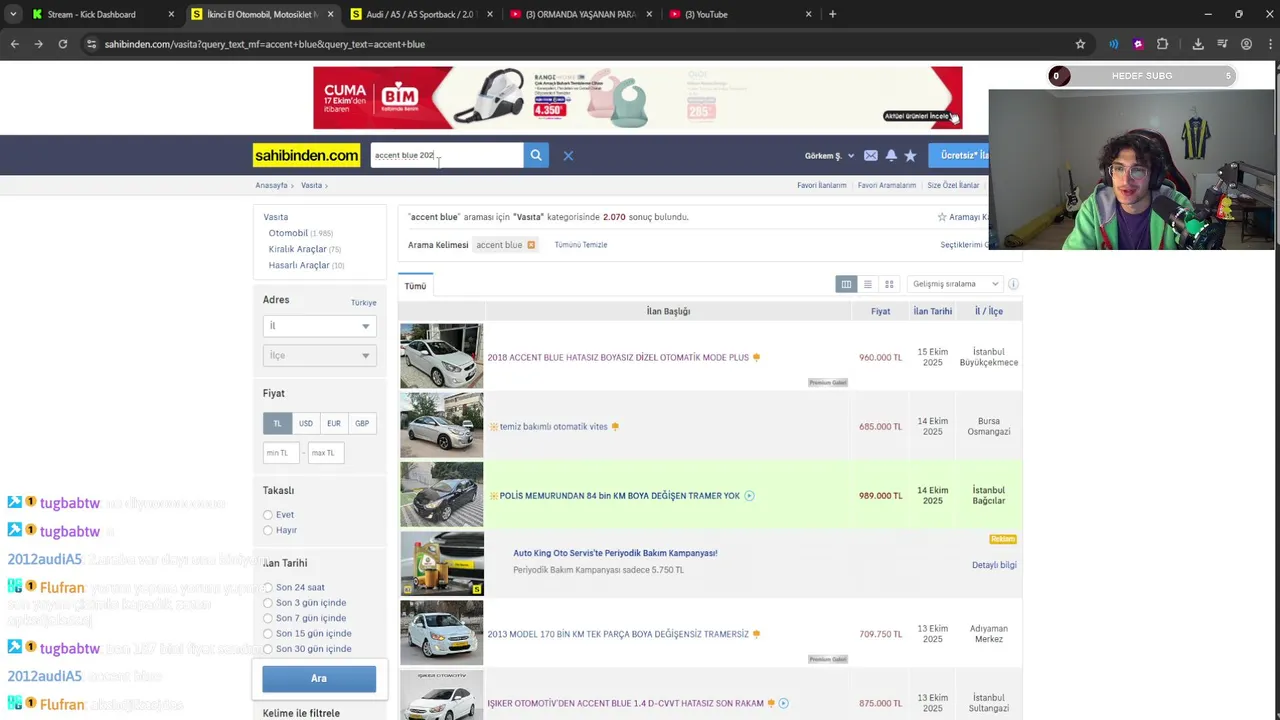This screenshot has height=720, width=1280.
Task: Remove the accent blue keyword tag
Action: pos(531,245)
